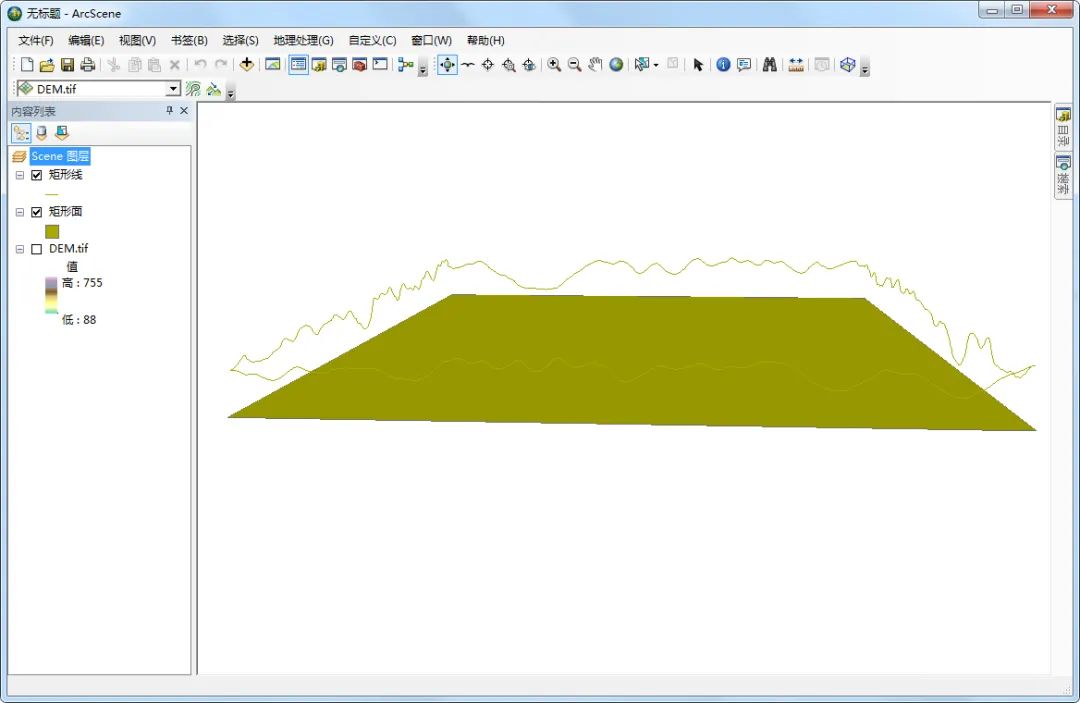This screenshot has width=1080, height=703.
Task: Select the Pan hand tool
Action: [595, 65]
